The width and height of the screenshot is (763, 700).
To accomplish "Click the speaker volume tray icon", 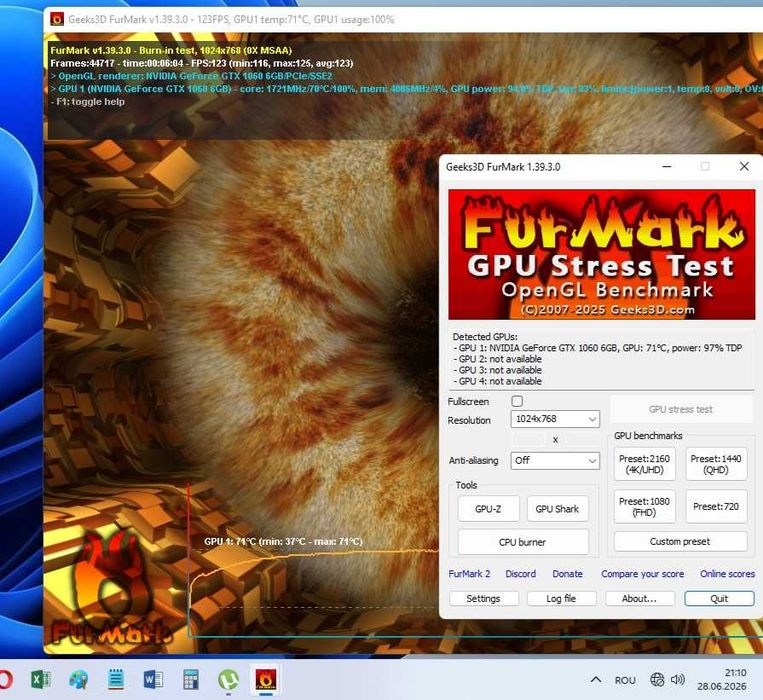I will 677,680.
